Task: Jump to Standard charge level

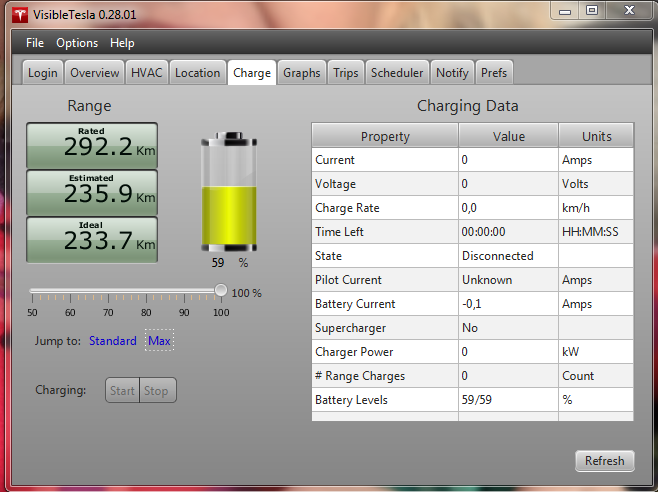Action: pyautogui.click(x=112, y=340)
